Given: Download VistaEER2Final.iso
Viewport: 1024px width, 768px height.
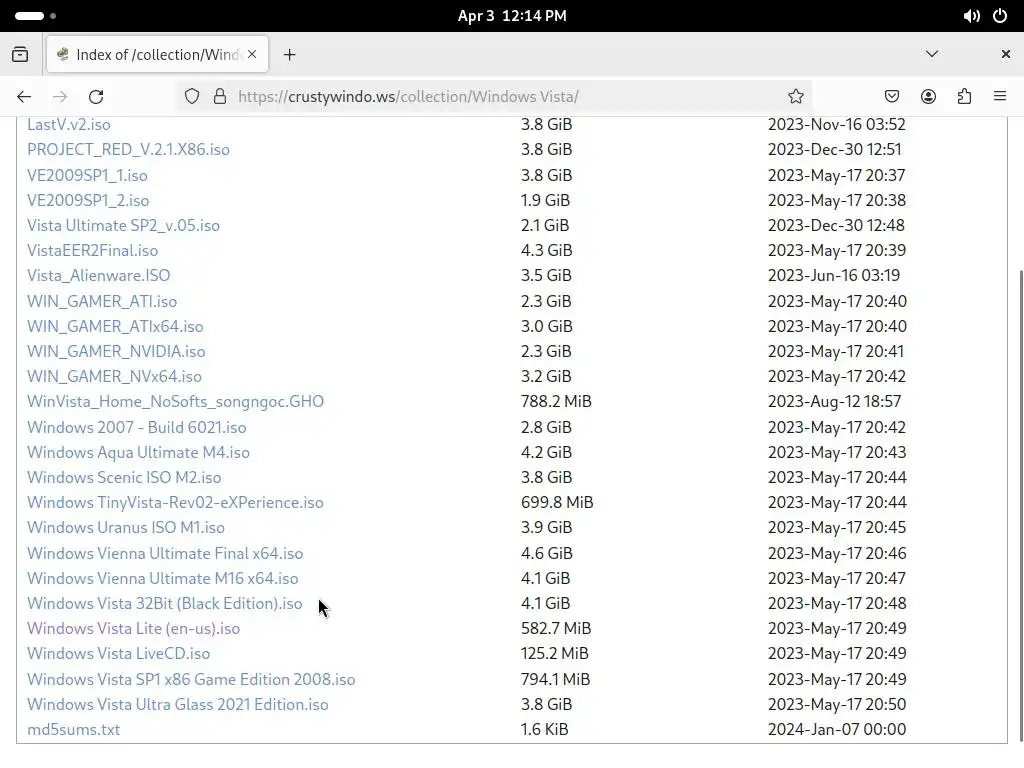Looking at the screenshot, I should [x=92, y=251].
